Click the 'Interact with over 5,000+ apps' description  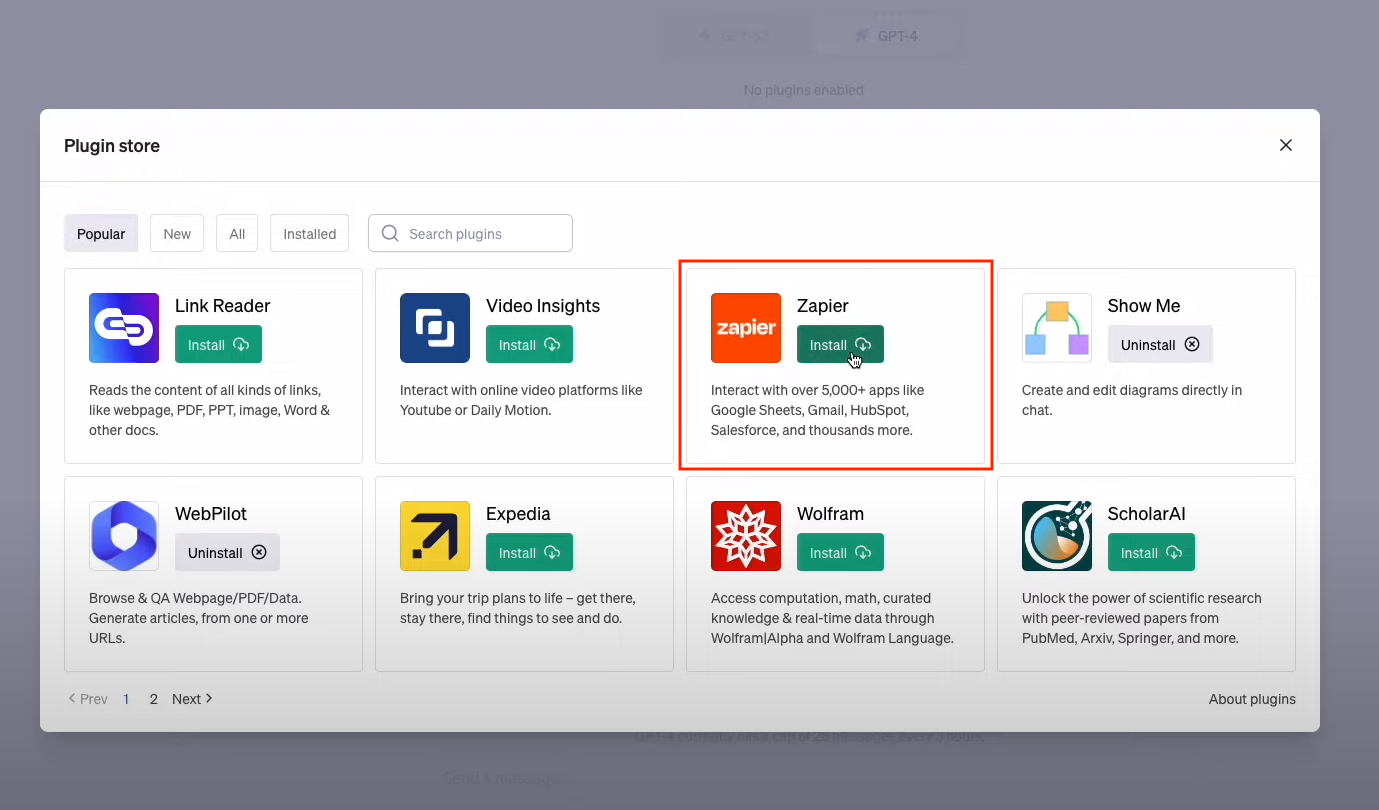(x=818, y=410)
